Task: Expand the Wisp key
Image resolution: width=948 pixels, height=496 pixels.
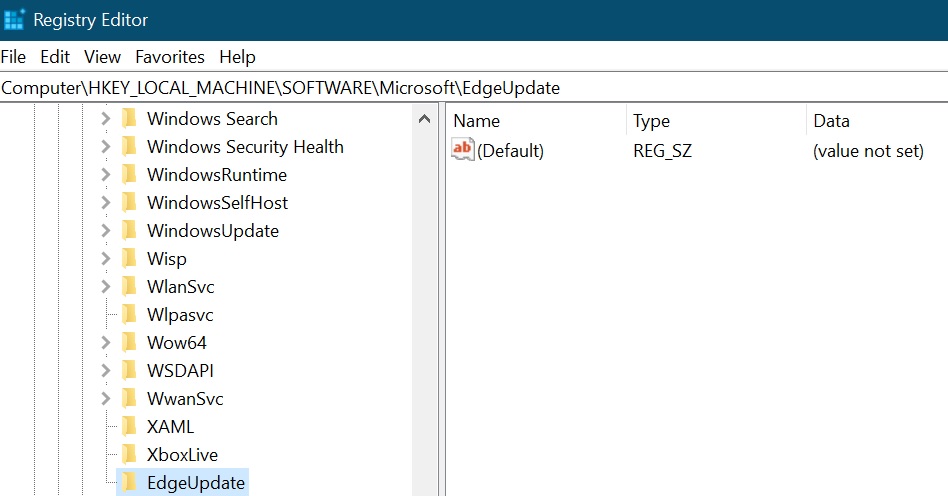Action: point(106,259)
